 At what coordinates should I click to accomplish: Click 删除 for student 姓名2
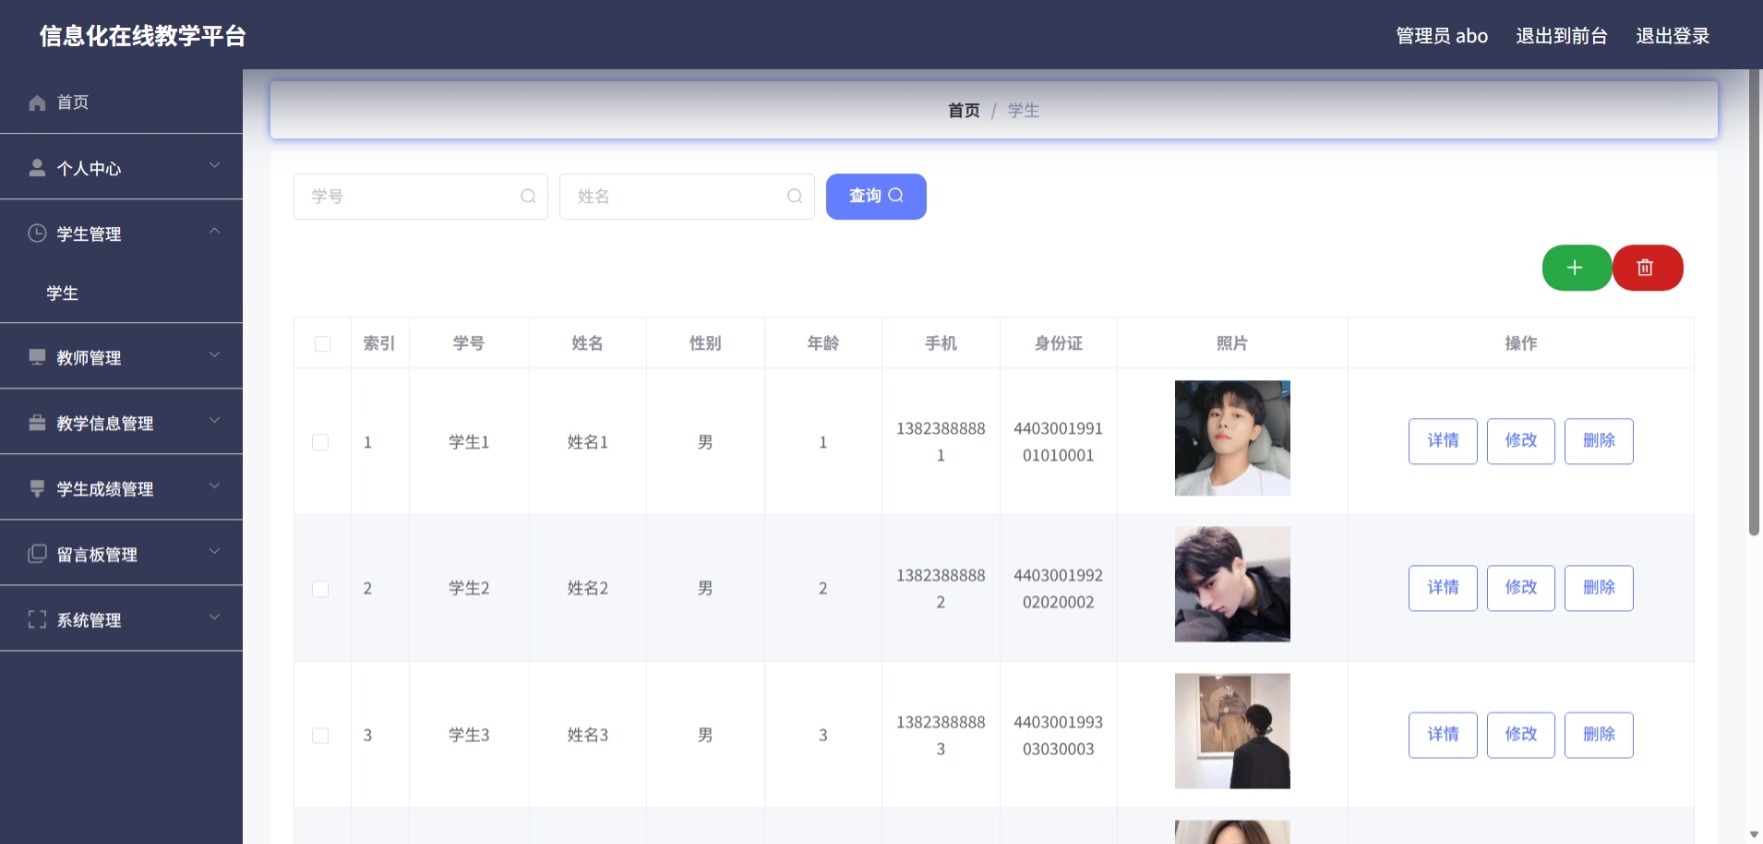pos(1599,588)
